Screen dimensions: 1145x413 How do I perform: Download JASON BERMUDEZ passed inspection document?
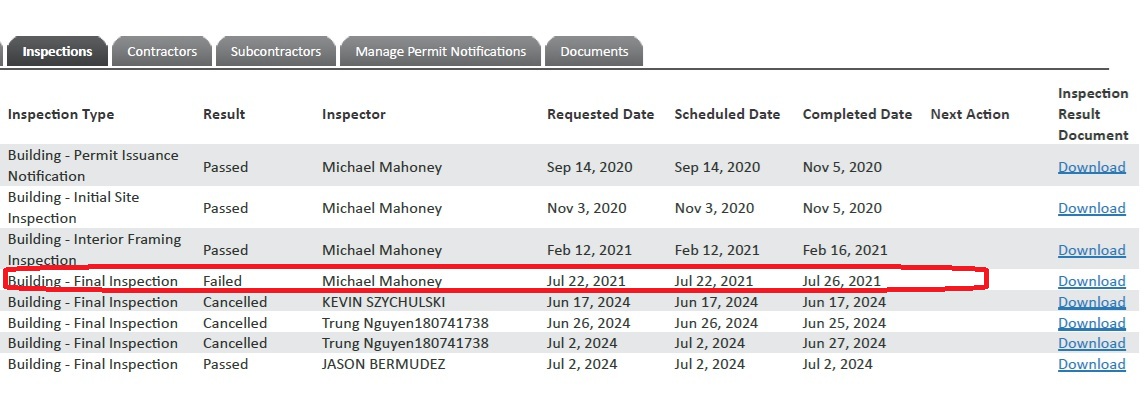tap(1092, 365)
